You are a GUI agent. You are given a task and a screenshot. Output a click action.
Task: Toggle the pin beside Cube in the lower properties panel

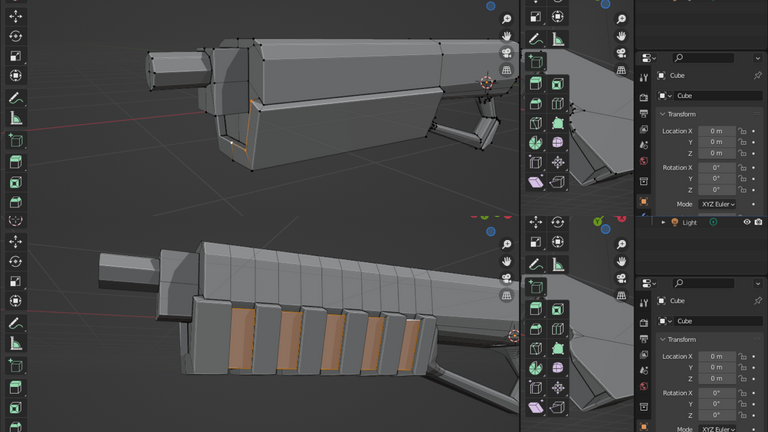[x=758, y=301]
